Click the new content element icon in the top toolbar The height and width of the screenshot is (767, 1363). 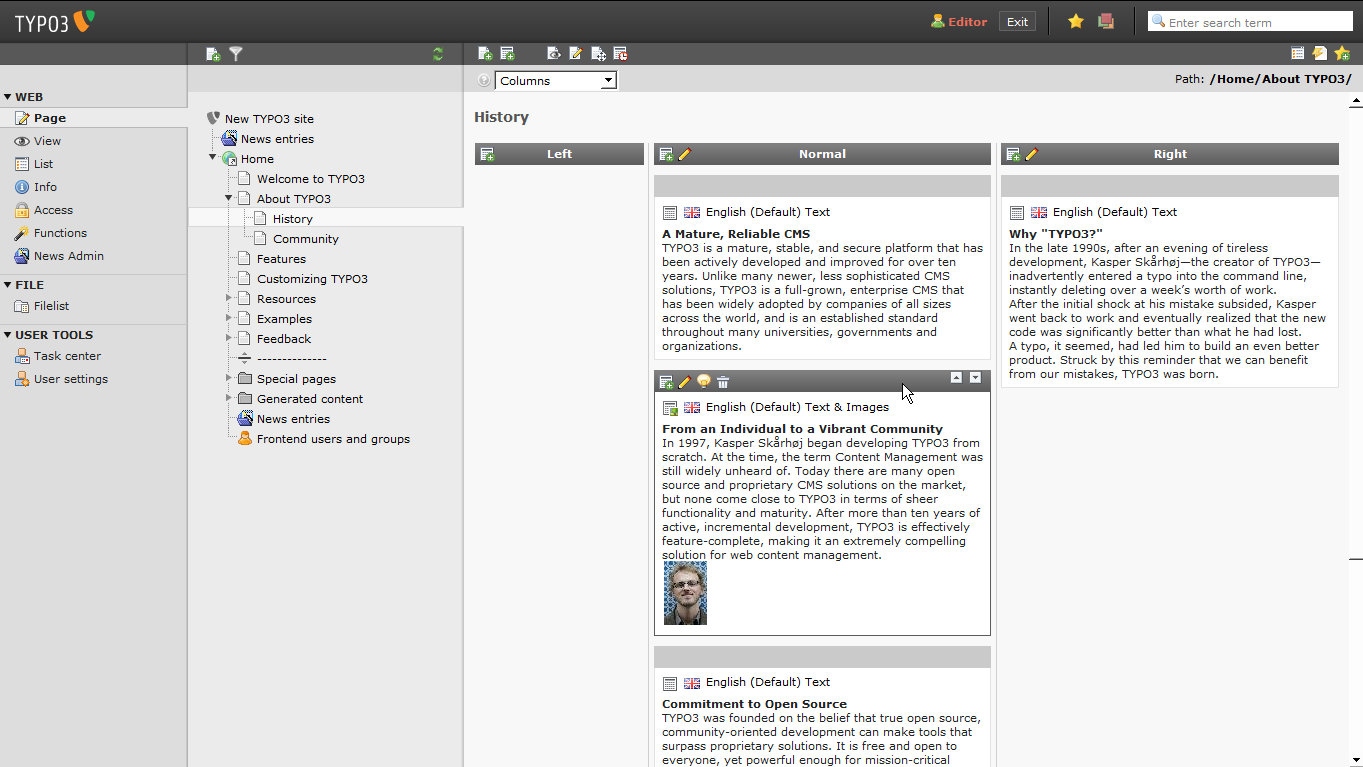[x=507, y=54]
